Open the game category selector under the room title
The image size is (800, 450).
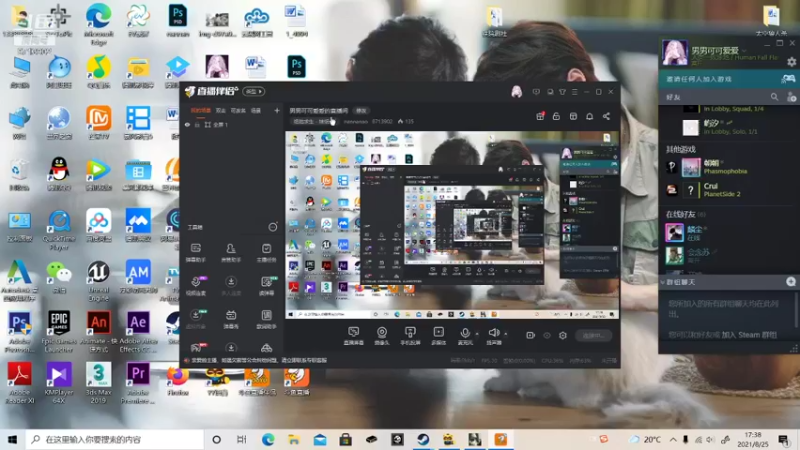tap(312, 121)
